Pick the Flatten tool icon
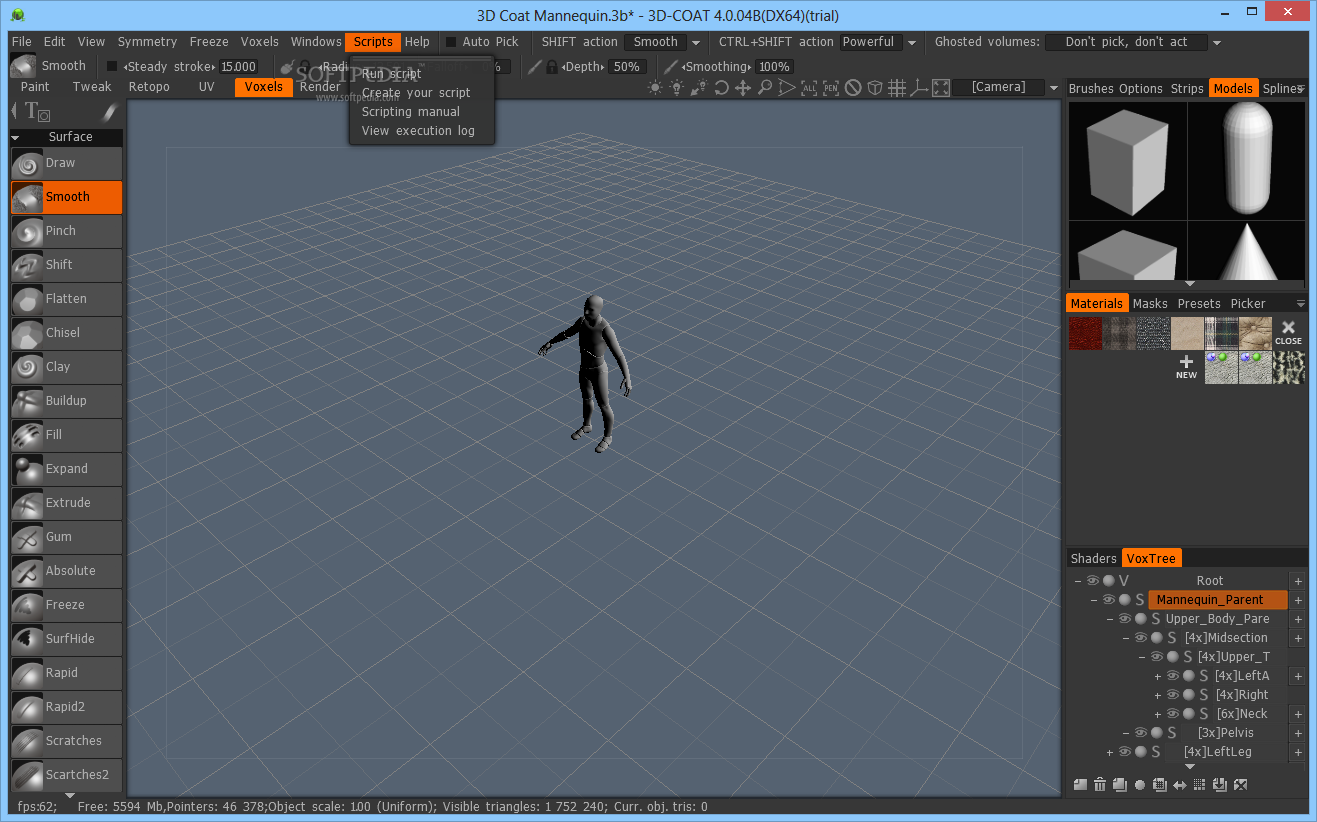 pos(27,299)
